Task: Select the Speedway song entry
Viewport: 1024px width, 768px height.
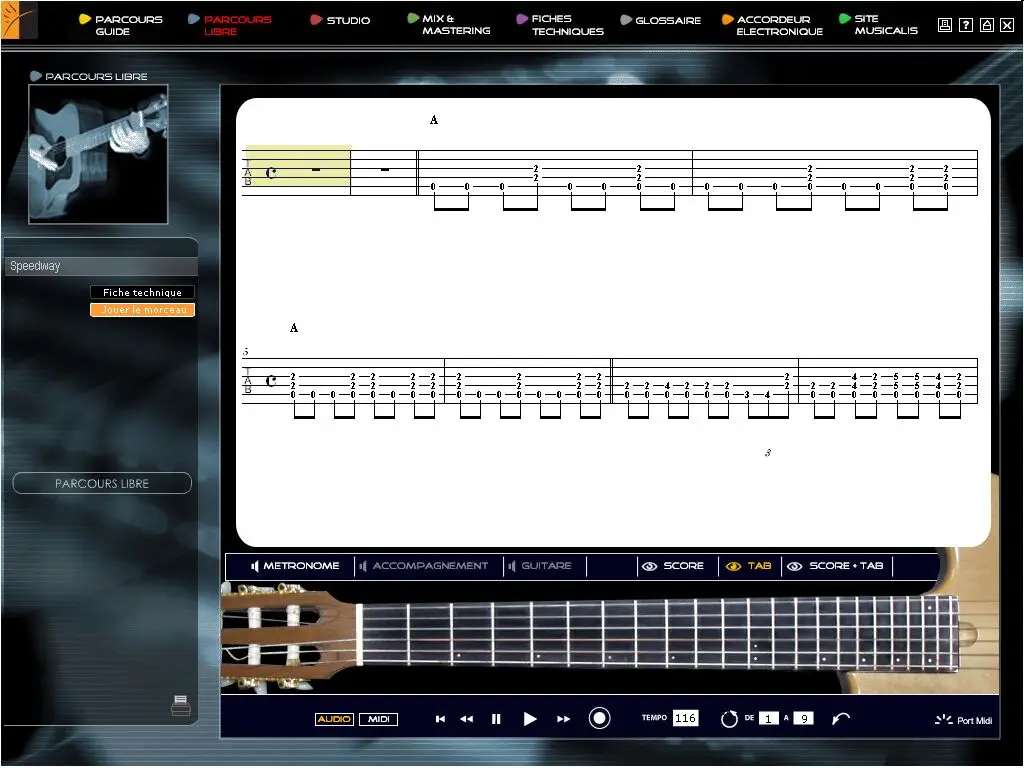Action: click(101, 266)
